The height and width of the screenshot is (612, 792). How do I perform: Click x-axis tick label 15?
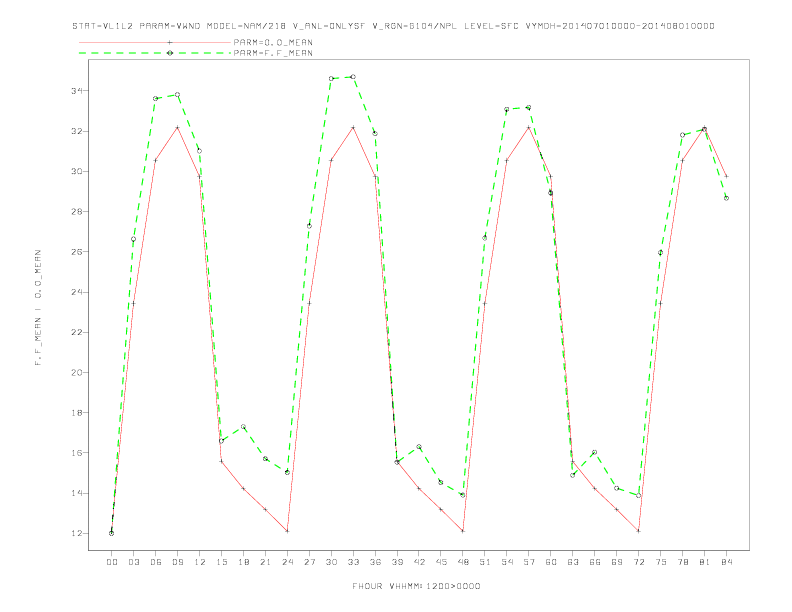pos(221,562)
